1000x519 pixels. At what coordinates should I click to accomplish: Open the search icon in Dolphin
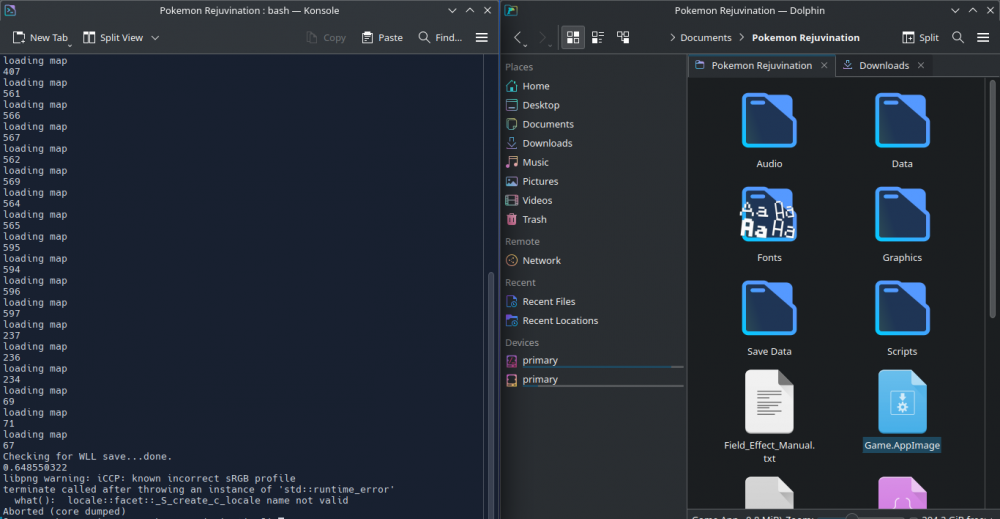point(957,38)
